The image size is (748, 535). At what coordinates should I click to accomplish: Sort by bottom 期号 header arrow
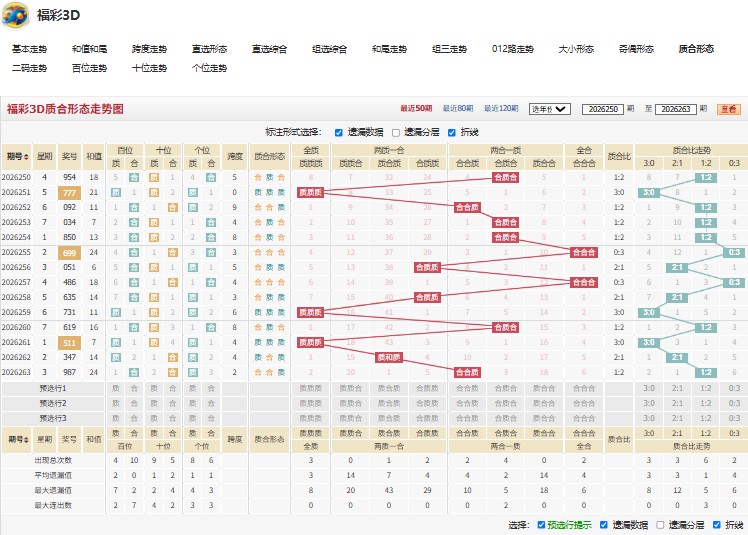(26, 440)
